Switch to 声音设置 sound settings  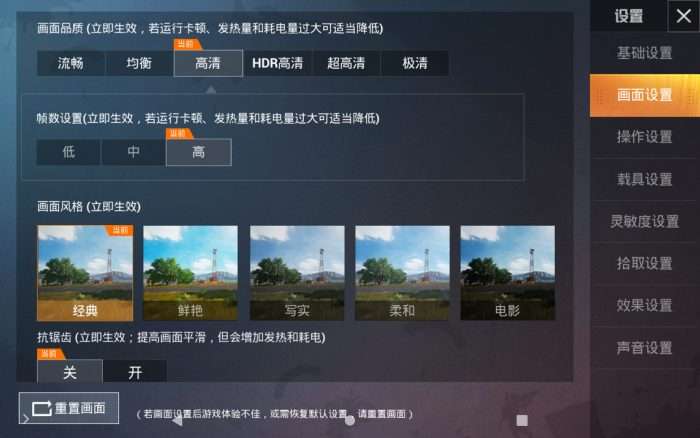point(645,347)
